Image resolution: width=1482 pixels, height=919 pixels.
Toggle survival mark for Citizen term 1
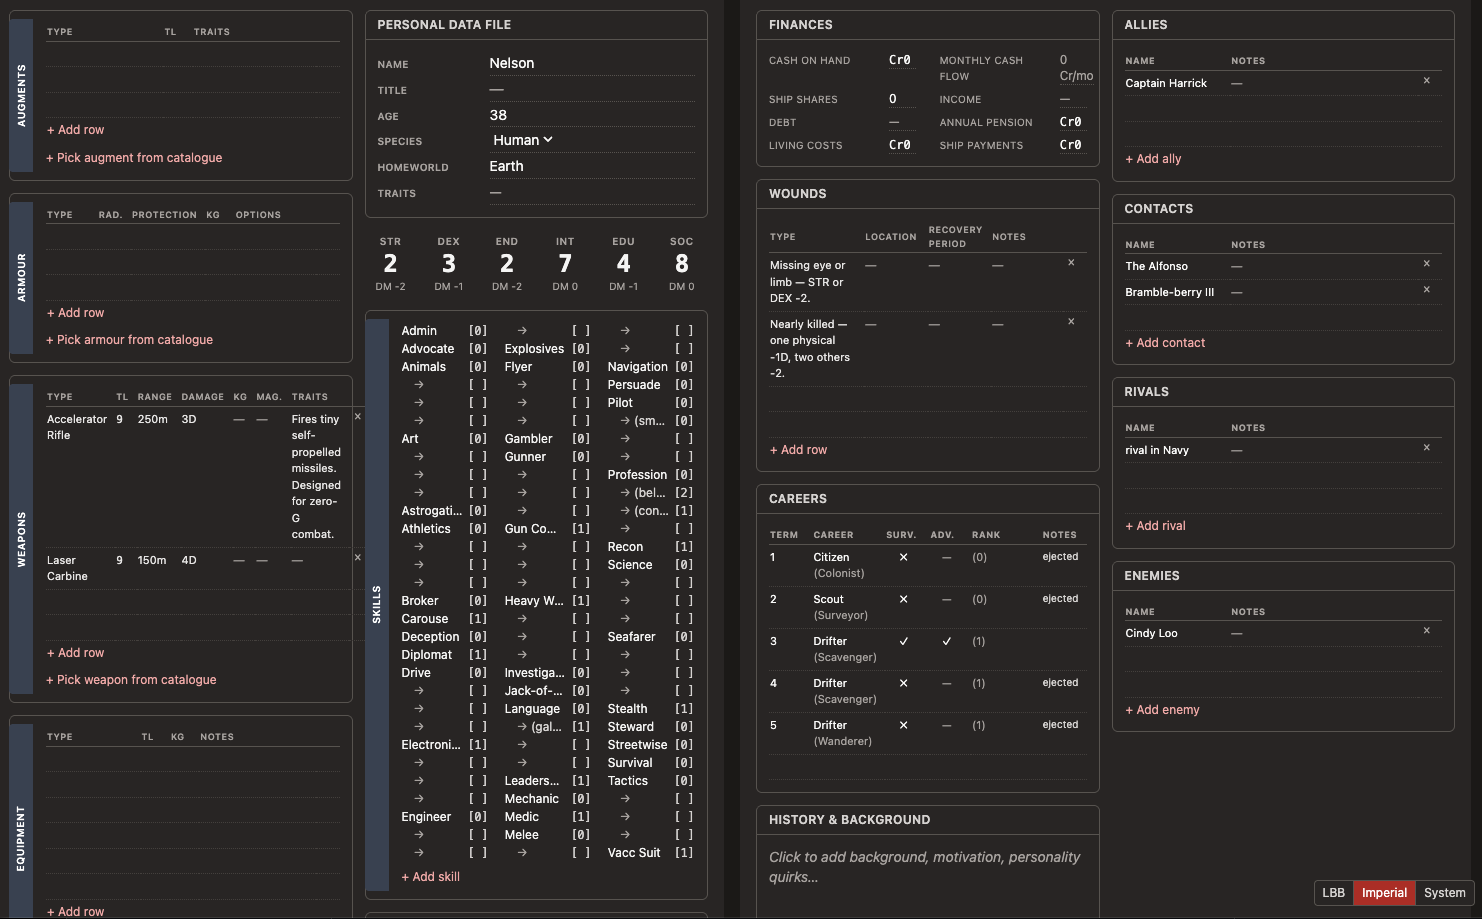coord(903,557)
